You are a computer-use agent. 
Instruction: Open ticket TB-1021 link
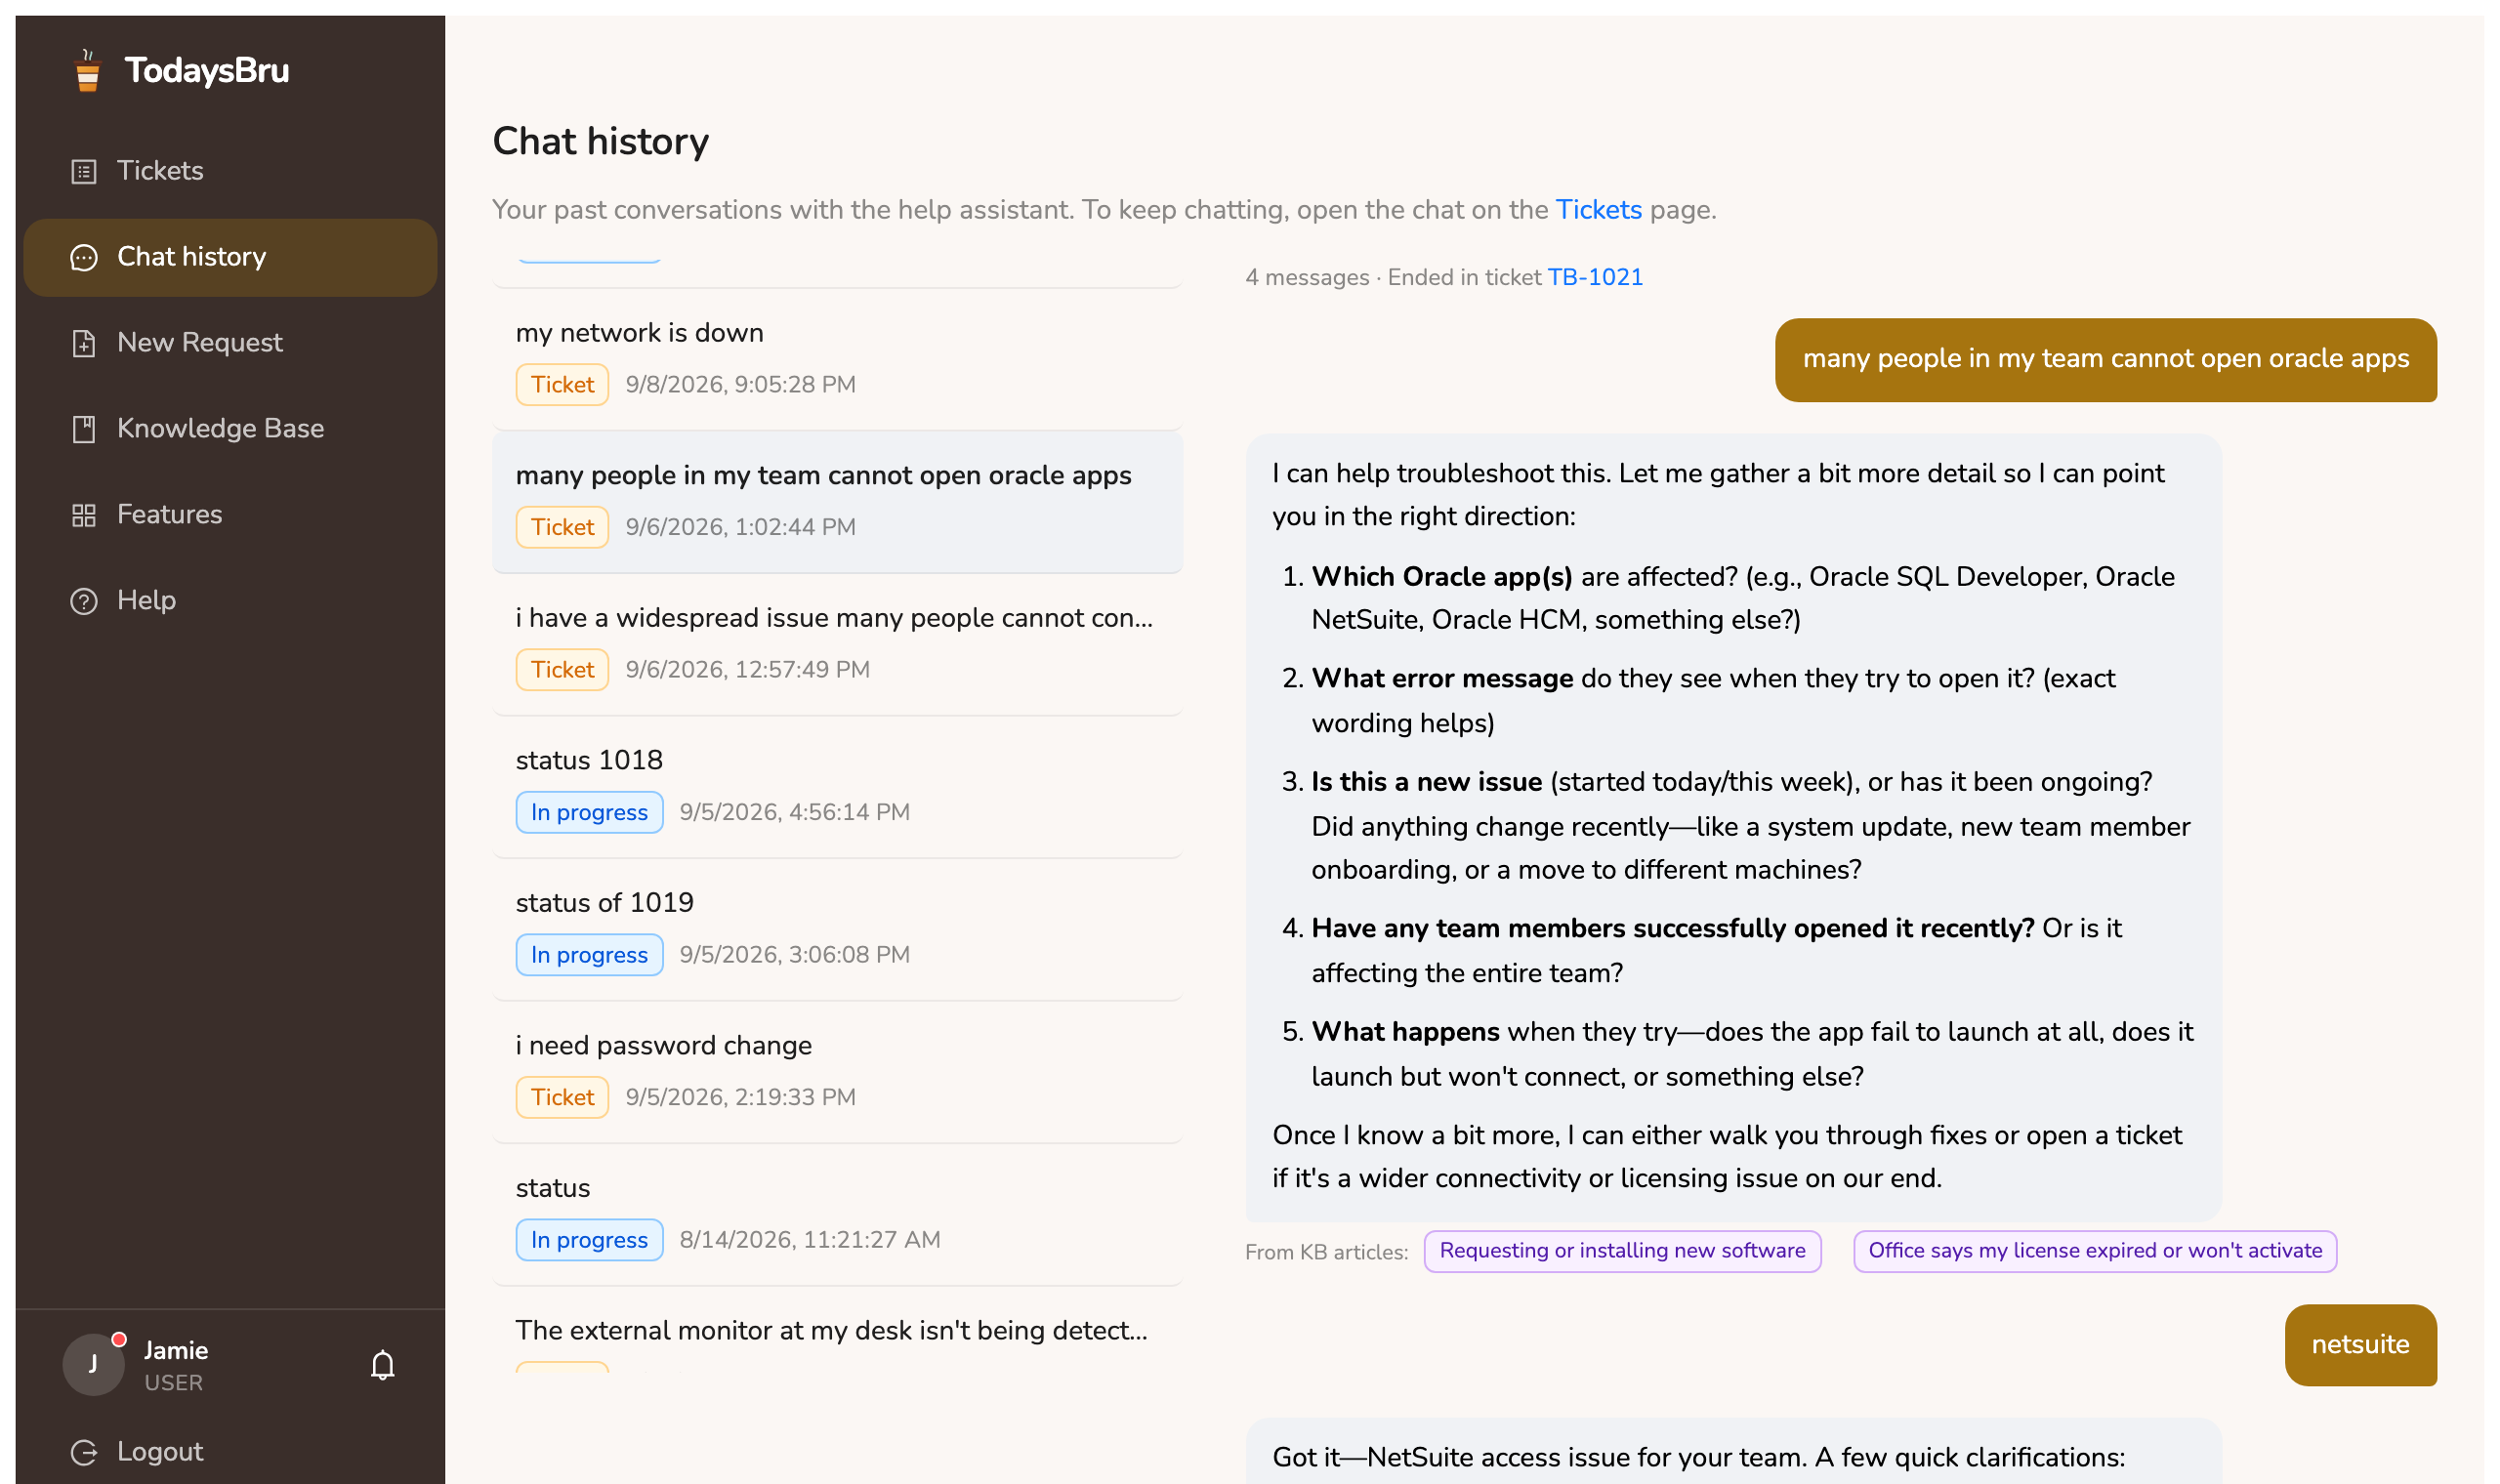(1596, 278)
